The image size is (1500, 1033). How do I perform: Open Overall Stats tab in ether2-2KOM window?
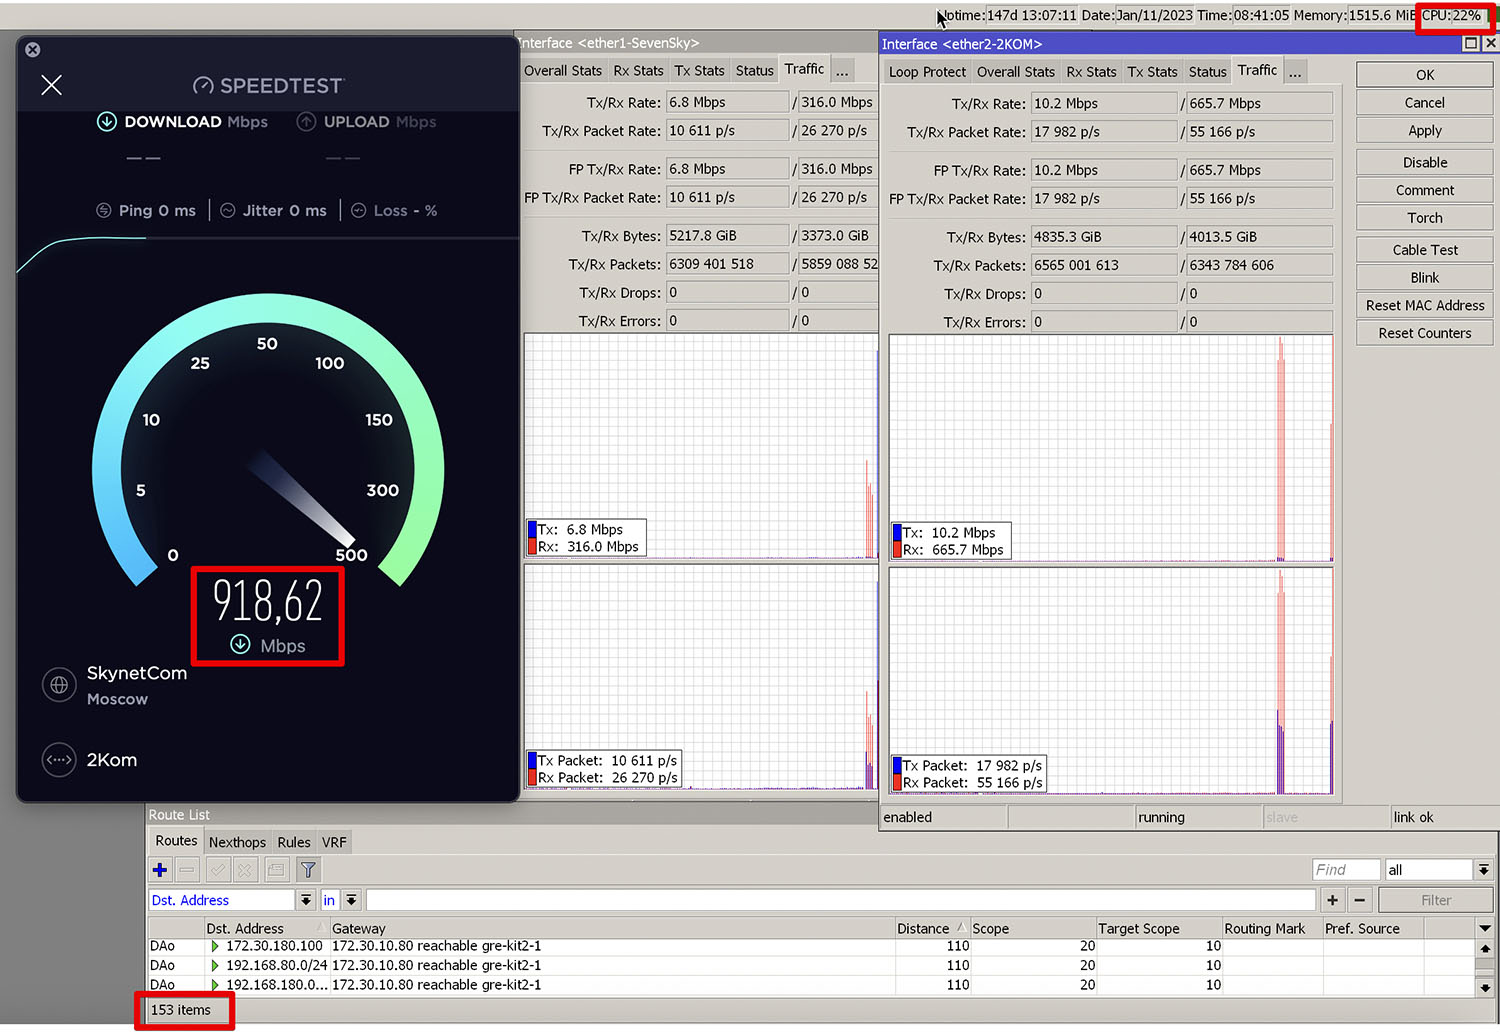(1016, 71)
